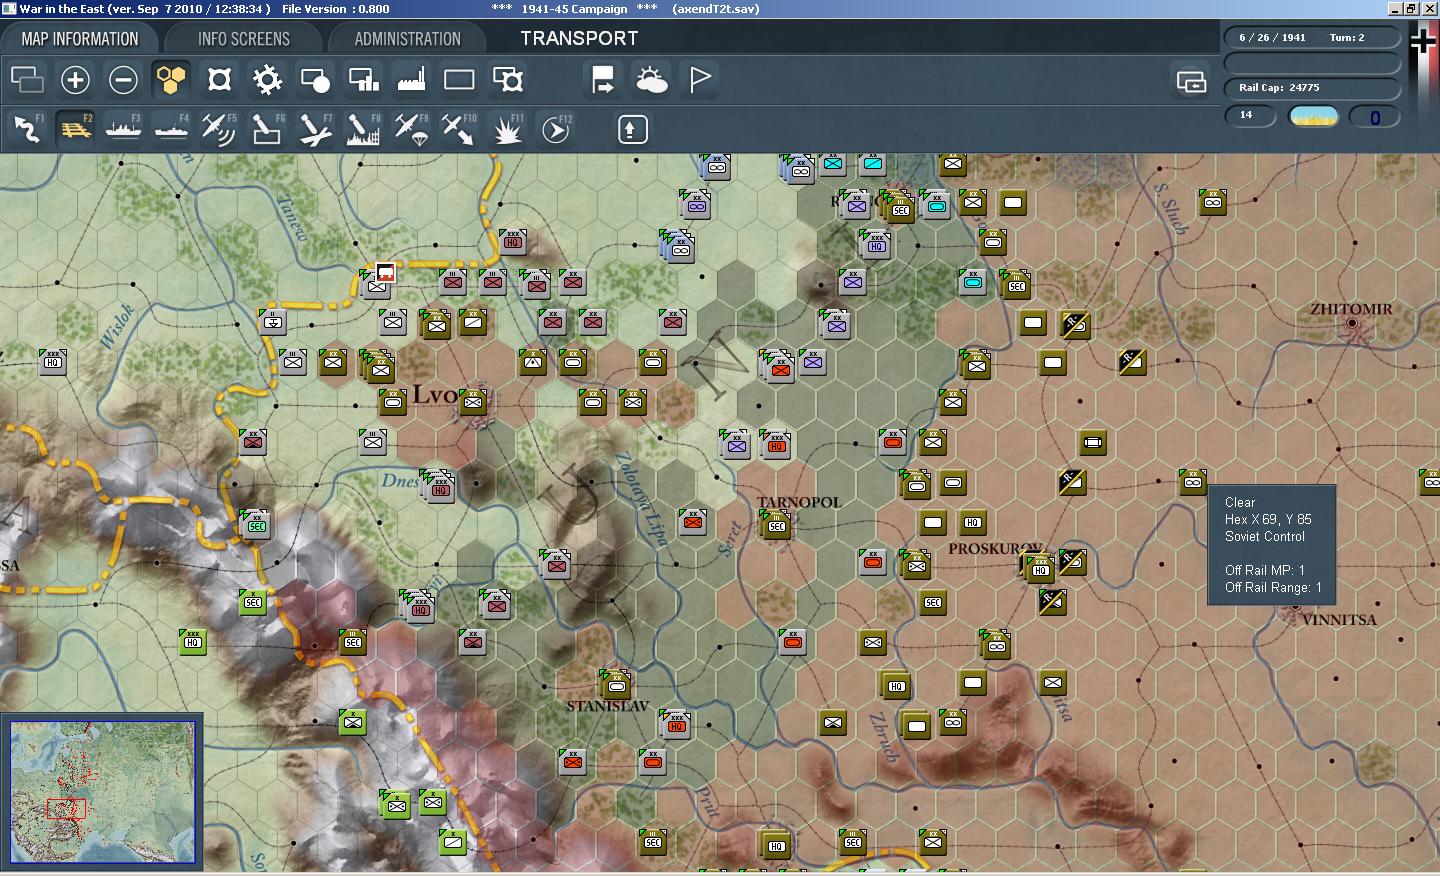Screen dimensions: 1440x876
Task: Click the Turn: 2 indicator
Action: click(x=1347, y=38)
